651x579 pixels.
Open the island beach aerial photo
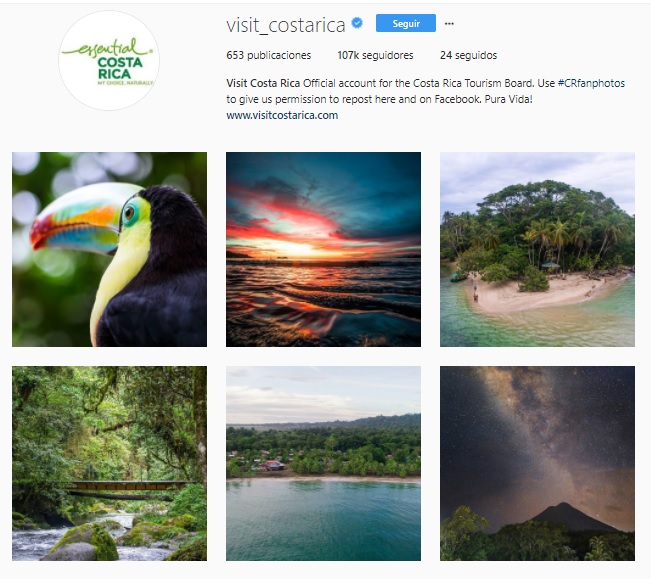[x=537, y=249]
